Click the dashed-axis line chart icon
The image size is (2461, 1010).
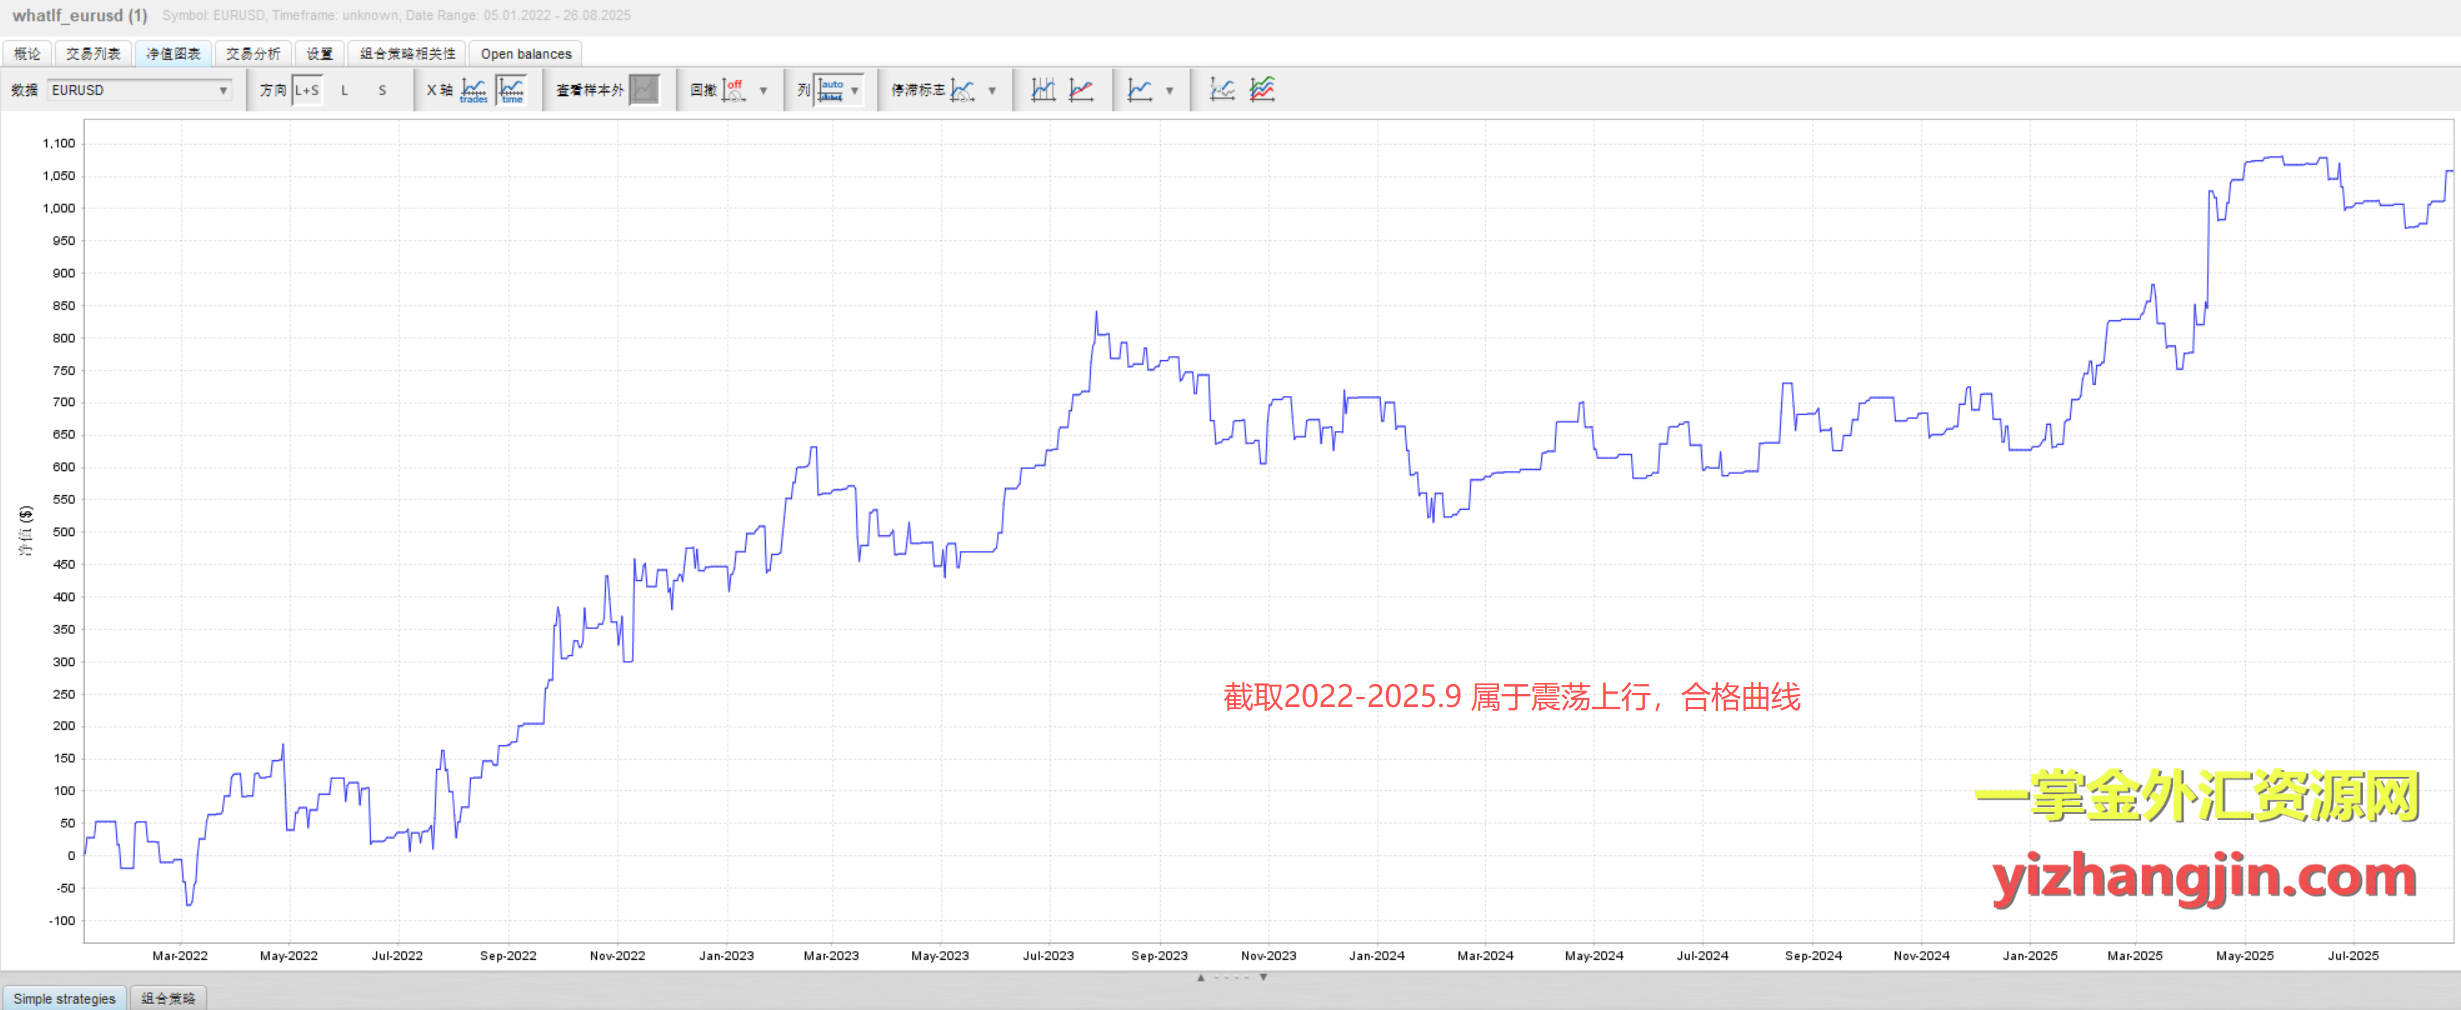[1222, 90]
